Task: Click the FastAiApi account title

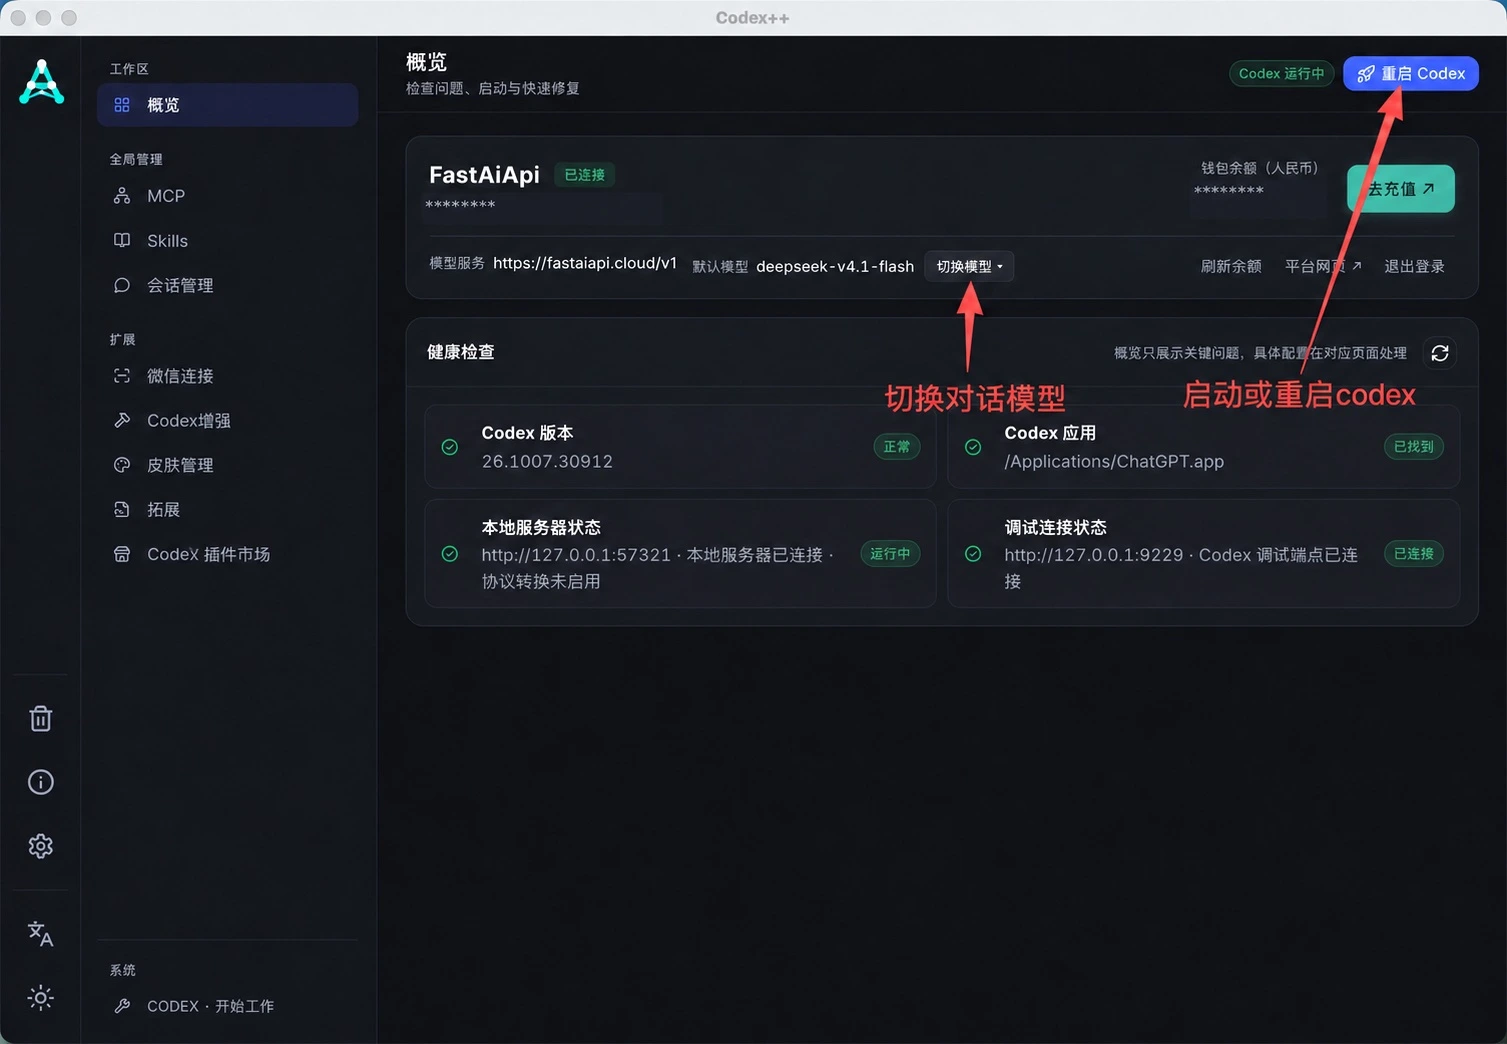Action: click(x=484, y=175)
